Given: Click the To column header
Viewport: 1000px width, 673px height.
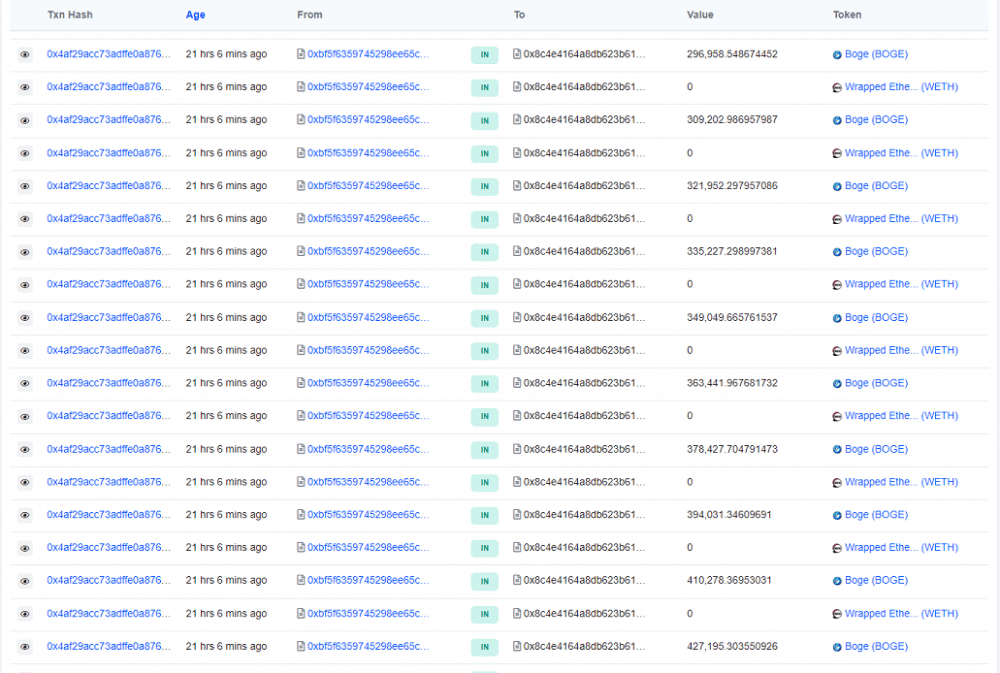Looking at the screenshot, I should (519, 15).
